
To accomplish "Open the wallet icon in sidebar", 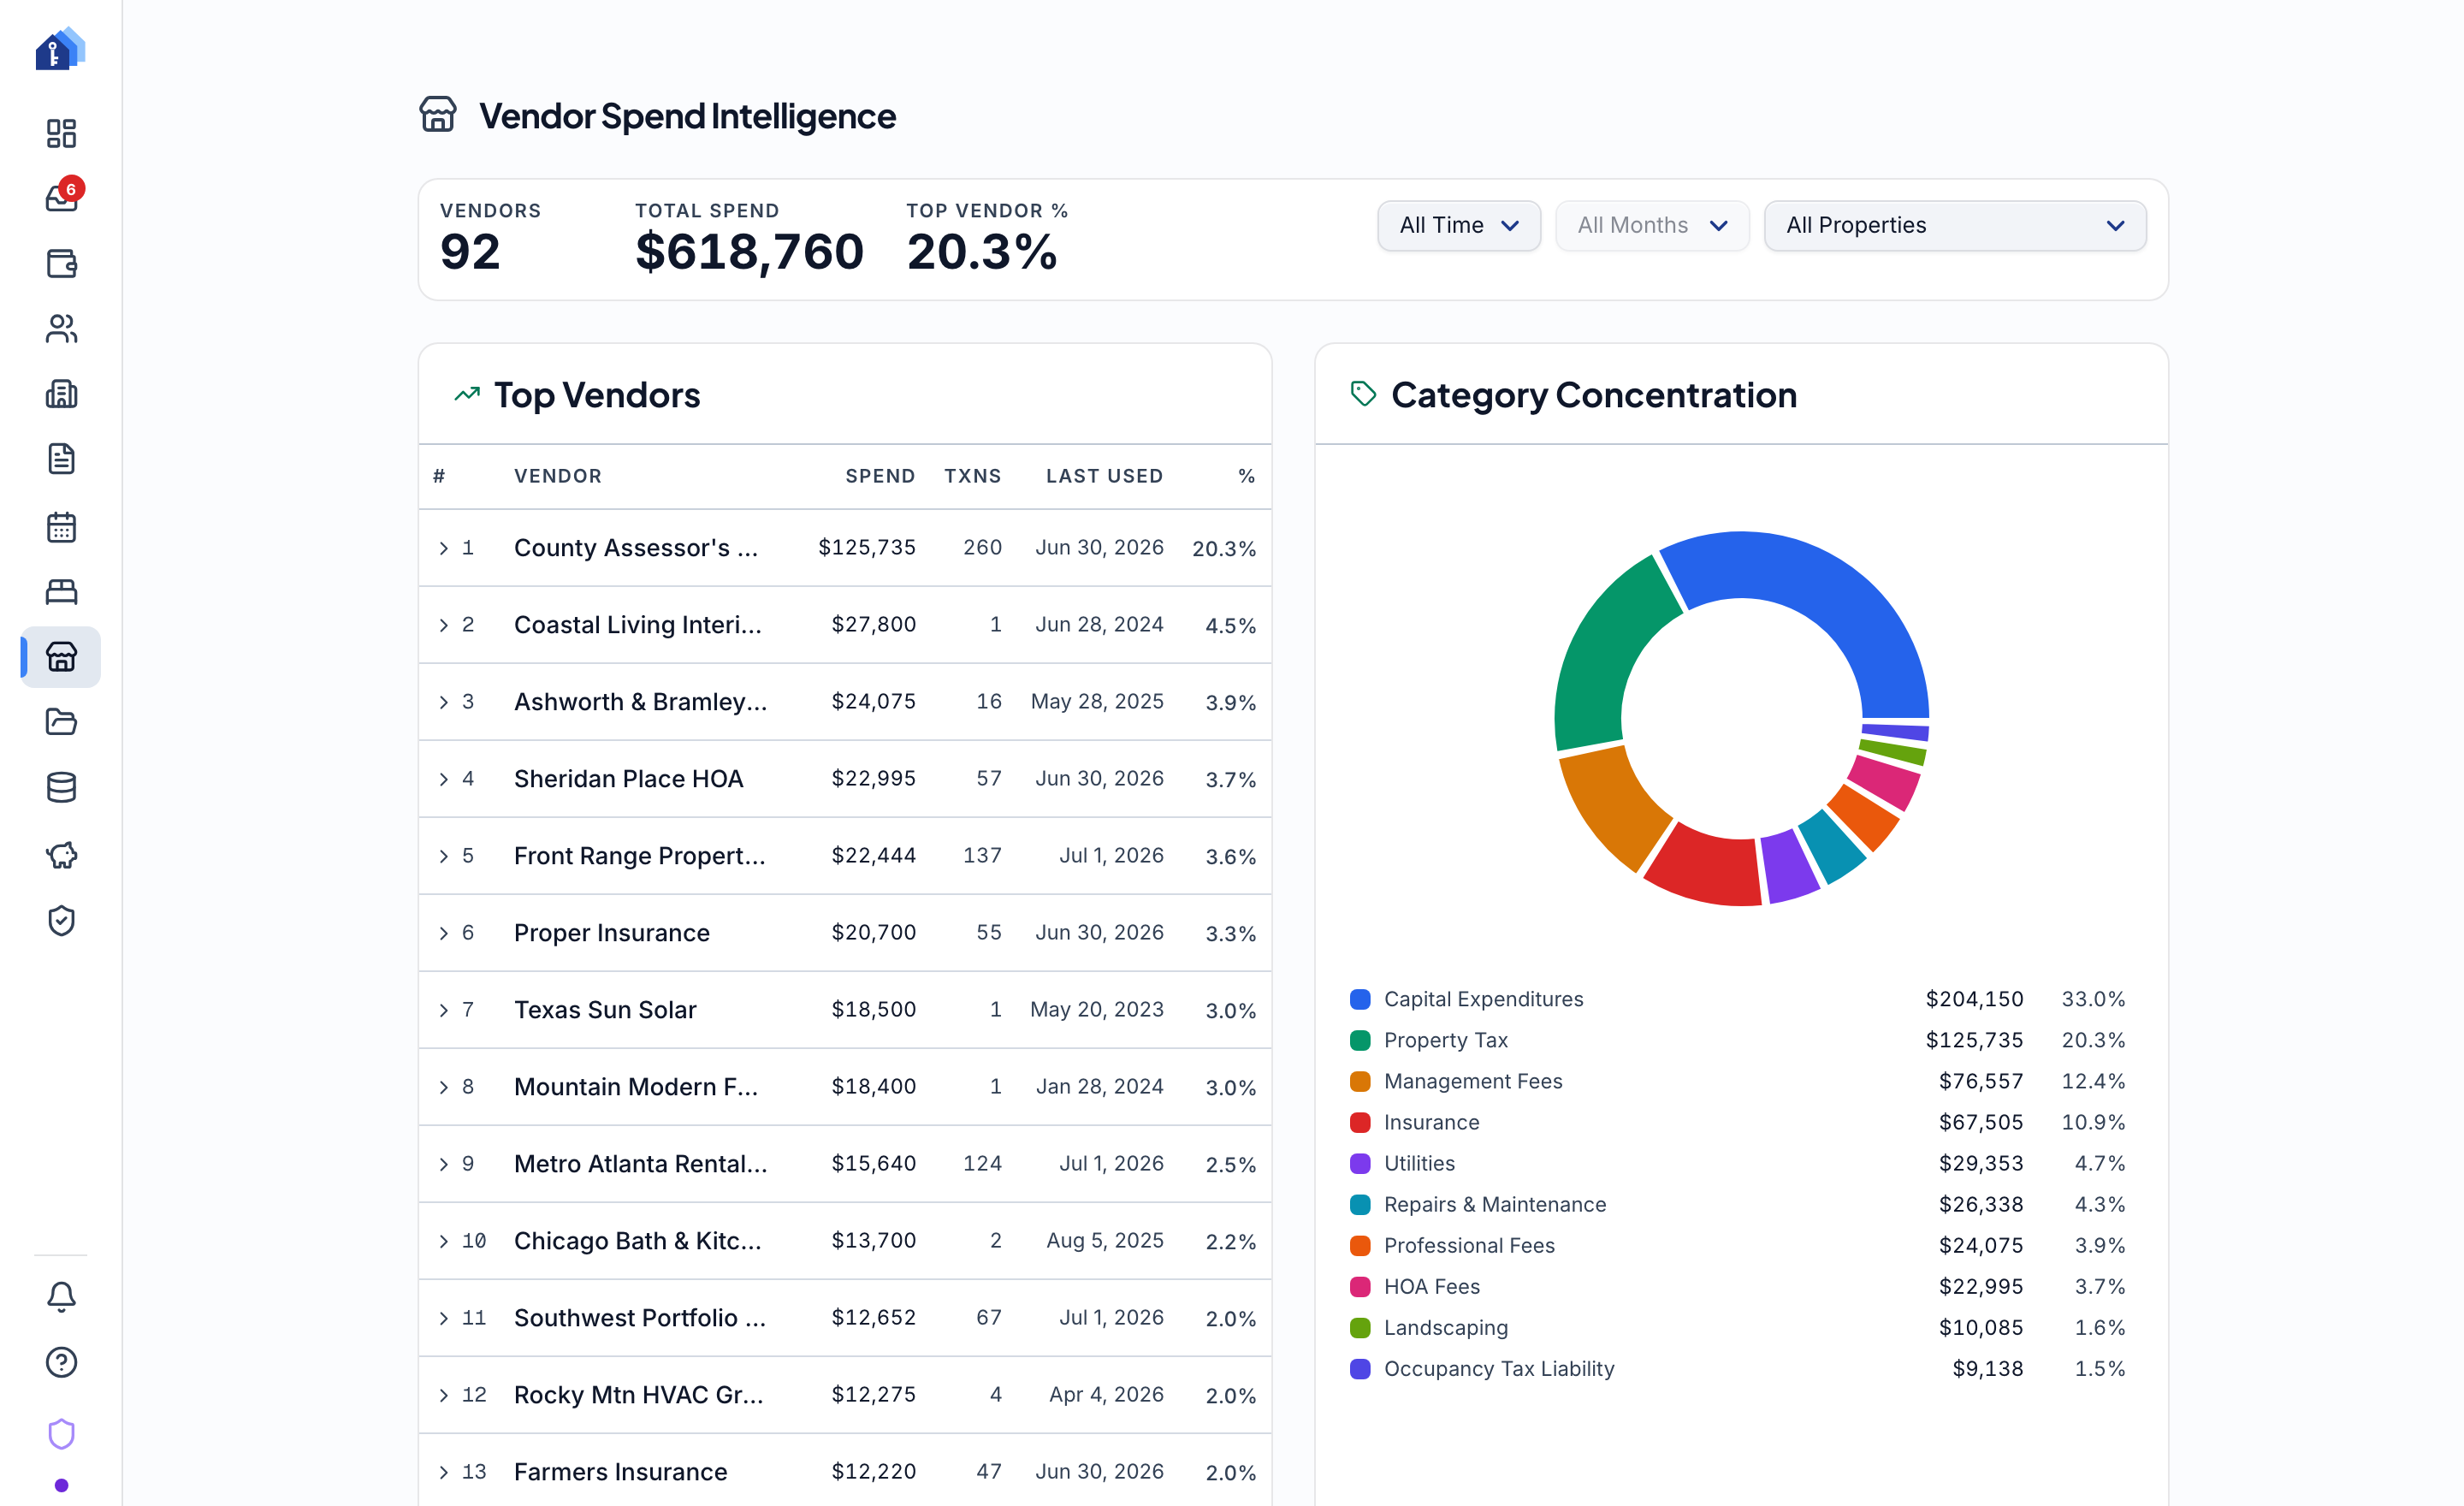I will pos(61,263).
